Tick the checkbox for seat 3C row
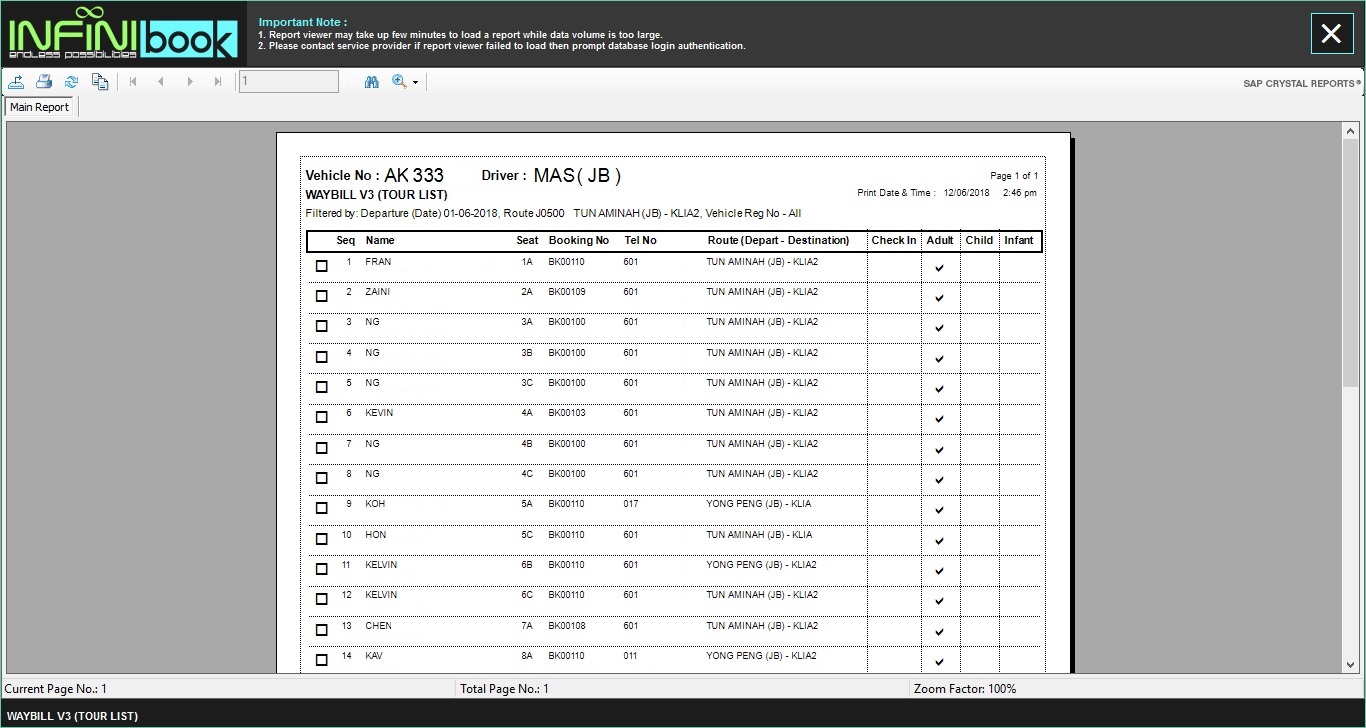Image resolution: width=1366 pixels, height=728 pixels. [x=321, y=387]
